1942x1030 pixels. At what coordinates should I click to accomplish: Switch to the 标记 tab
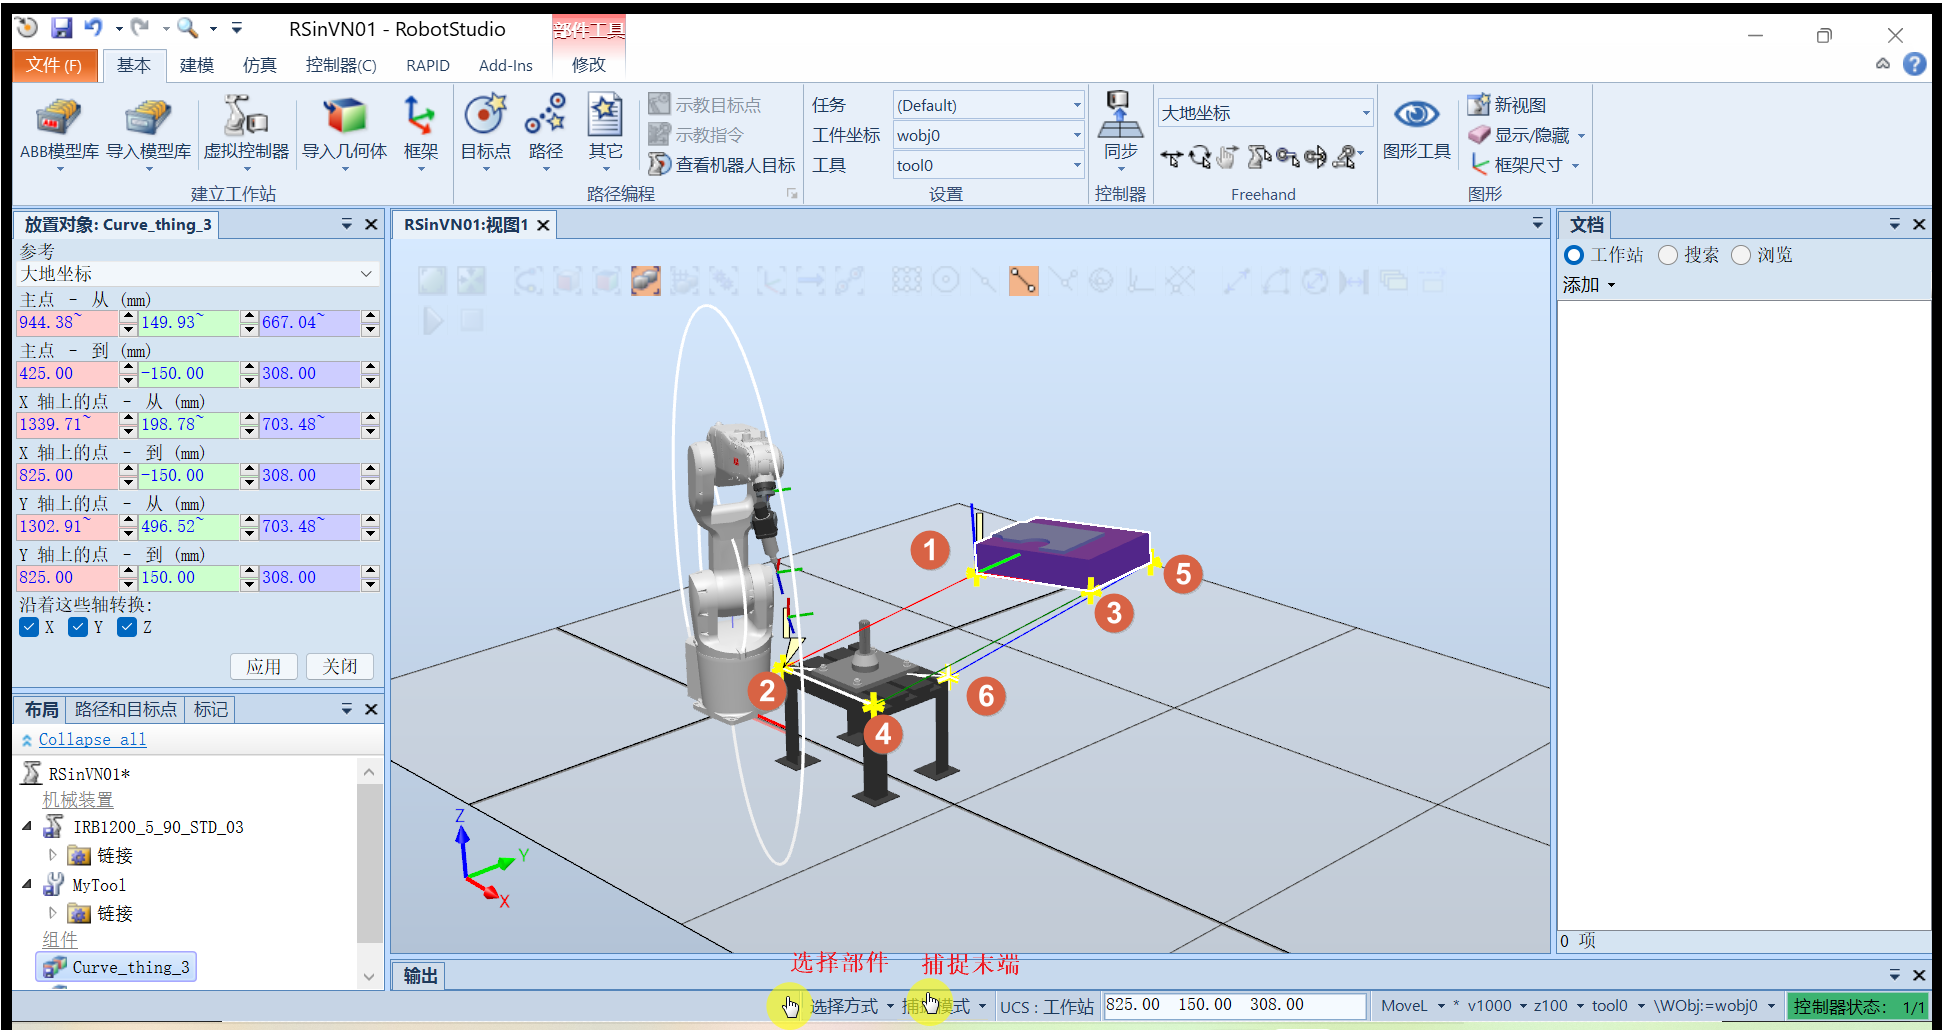pos(211,709)
